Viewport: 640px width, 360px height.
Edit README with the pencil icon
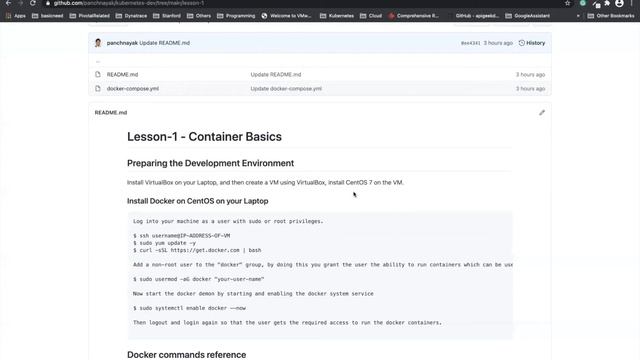542,113
